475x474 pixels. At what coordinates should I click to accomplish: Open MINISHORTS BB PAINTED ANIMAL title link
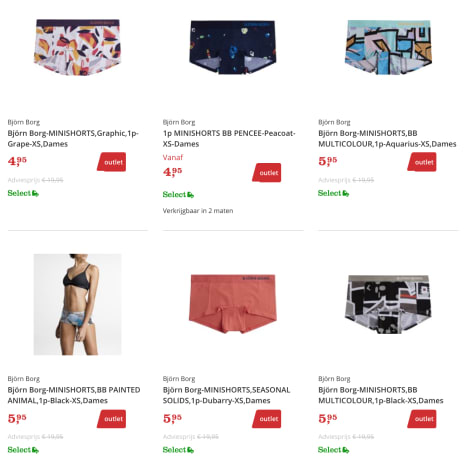(74, 395)
